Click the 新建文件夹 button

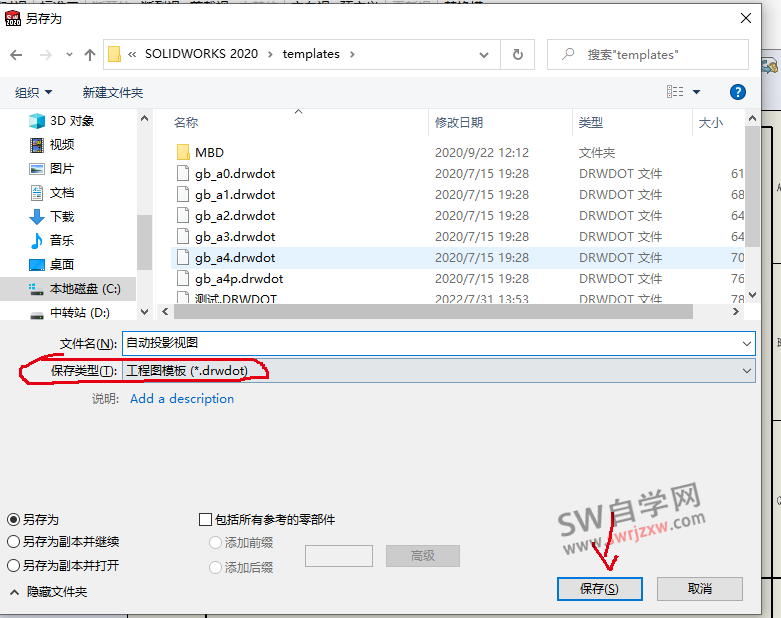click(113, 93)
